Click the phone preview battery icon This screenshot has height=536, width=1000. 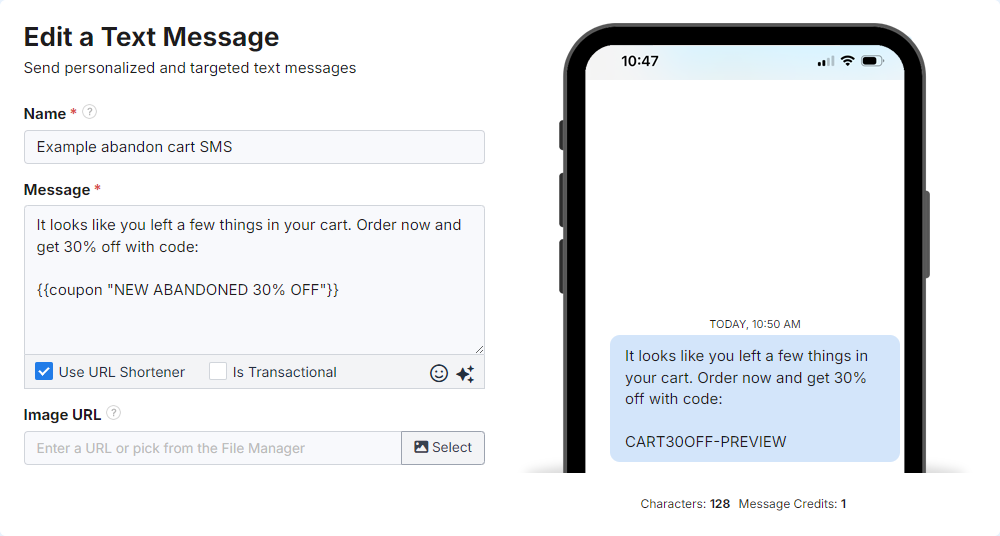point(871,61)
